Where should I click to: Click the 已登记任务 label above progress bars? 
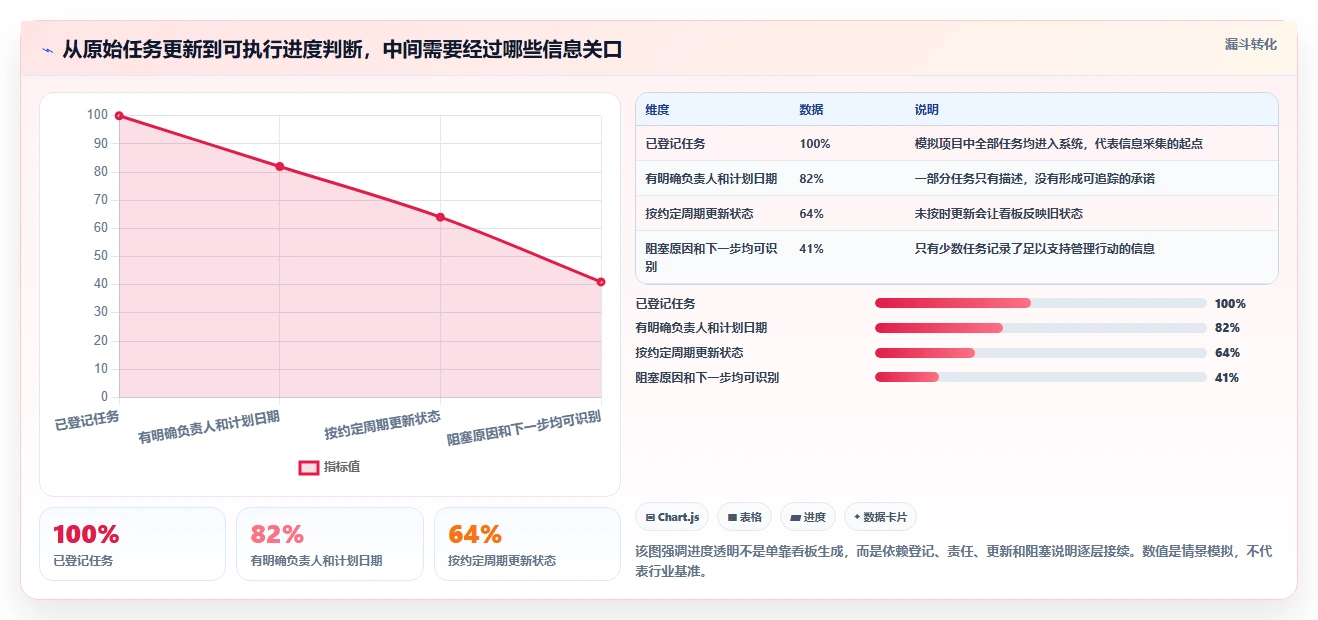[665, 304]
